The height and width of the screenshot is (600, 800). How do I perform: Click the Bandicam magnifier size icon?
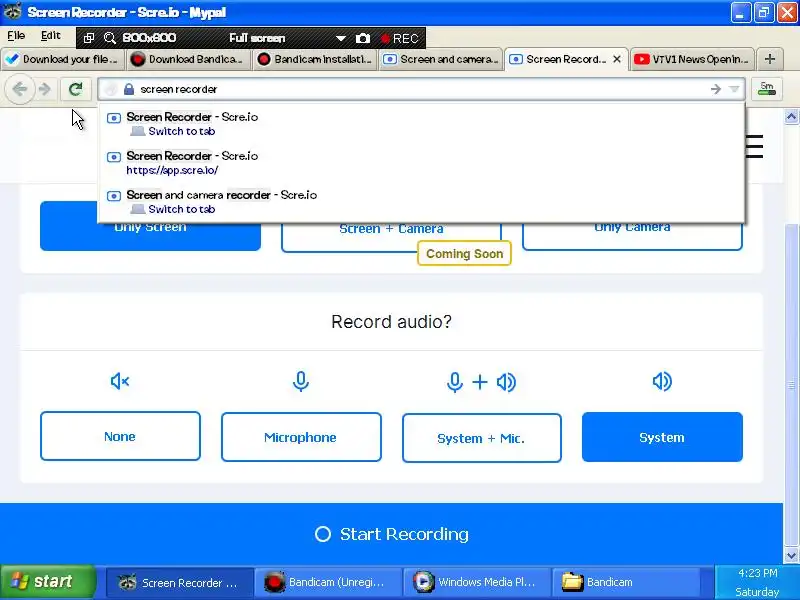109,38
